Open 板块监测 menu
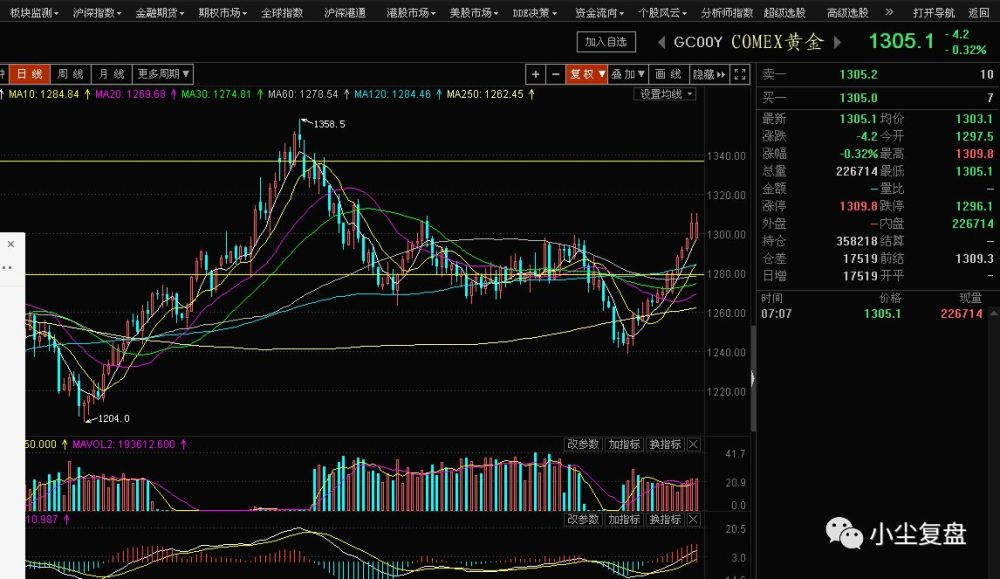 (34, 12)
